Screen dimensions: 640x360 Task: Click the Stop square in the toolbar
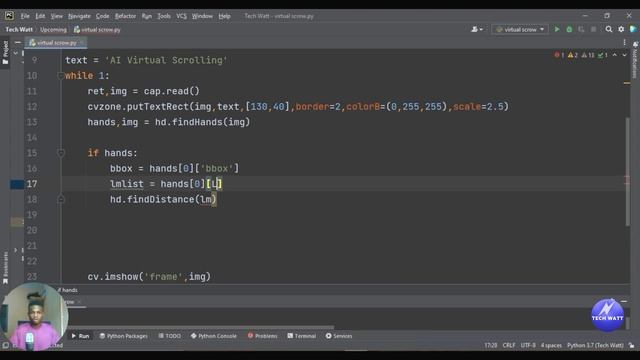pyautogui.click(x=593, y=29)
